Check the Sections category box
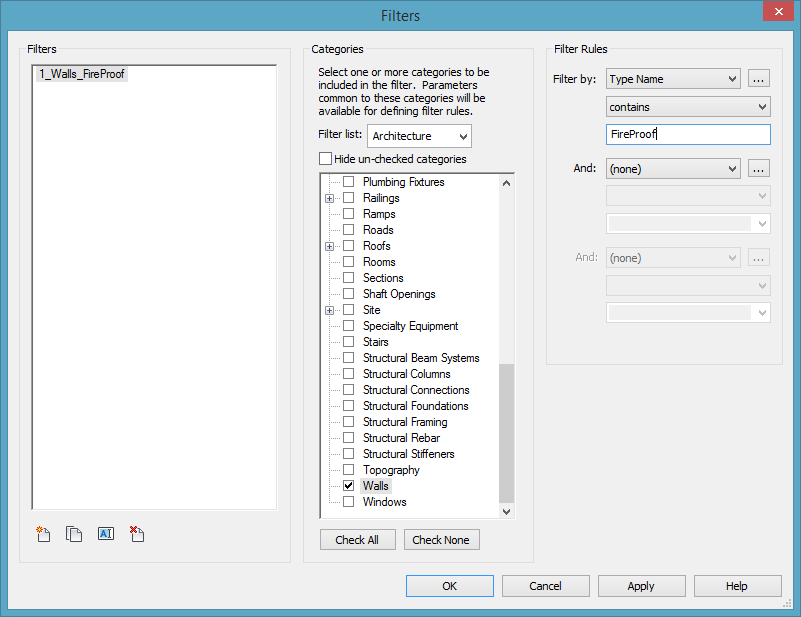The height and width of the screenshot is (617, 801). (348, 278)
